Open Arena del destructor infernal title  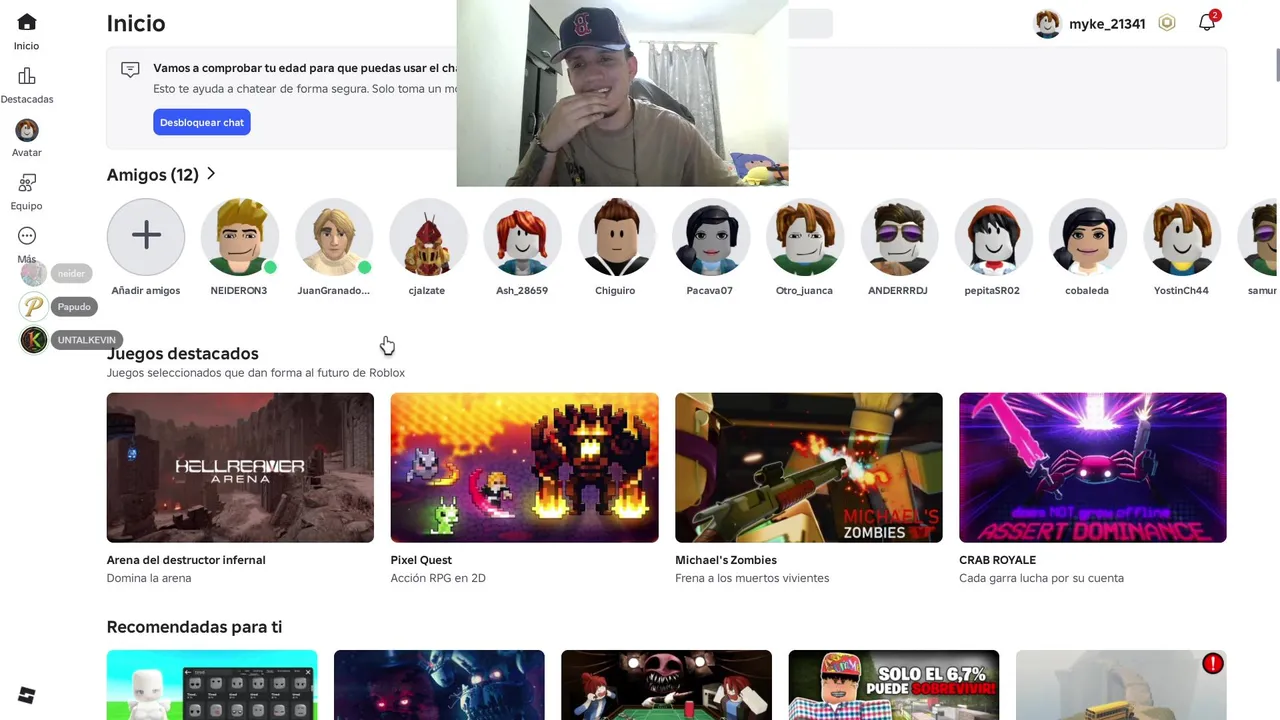186,560
